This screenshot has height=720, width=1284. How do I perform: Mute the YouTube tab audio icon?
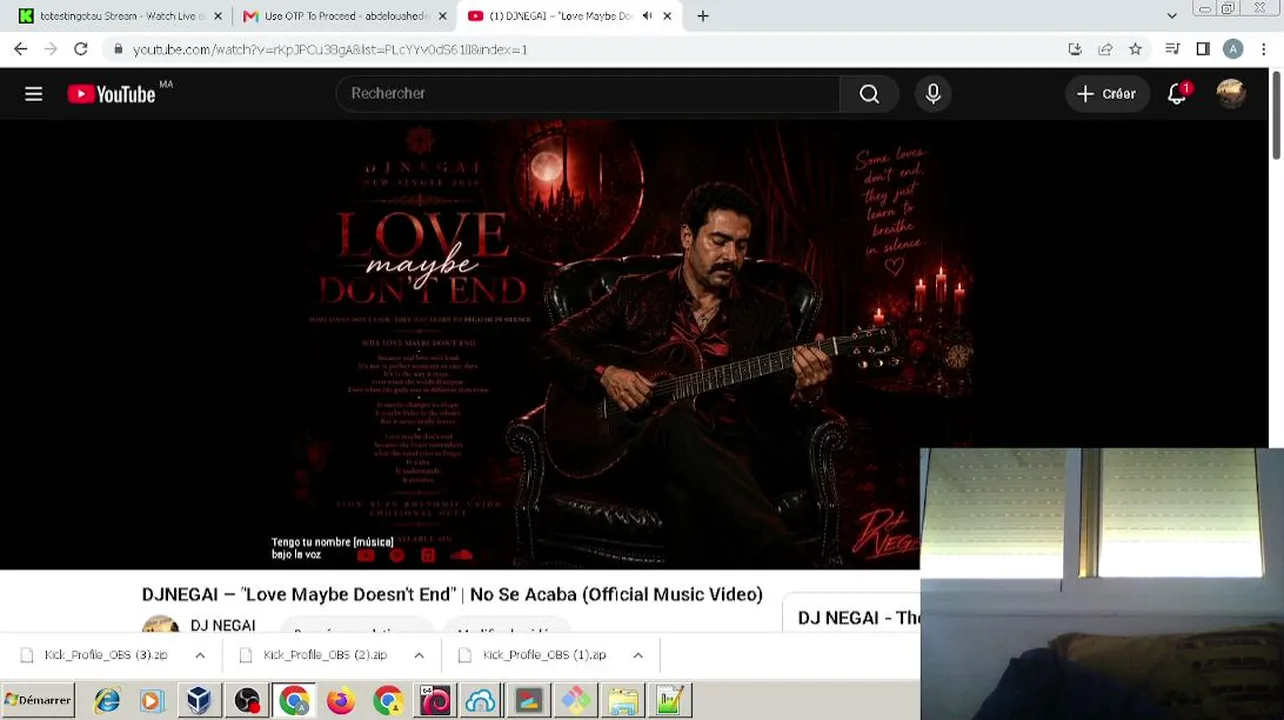coord(647,16)
